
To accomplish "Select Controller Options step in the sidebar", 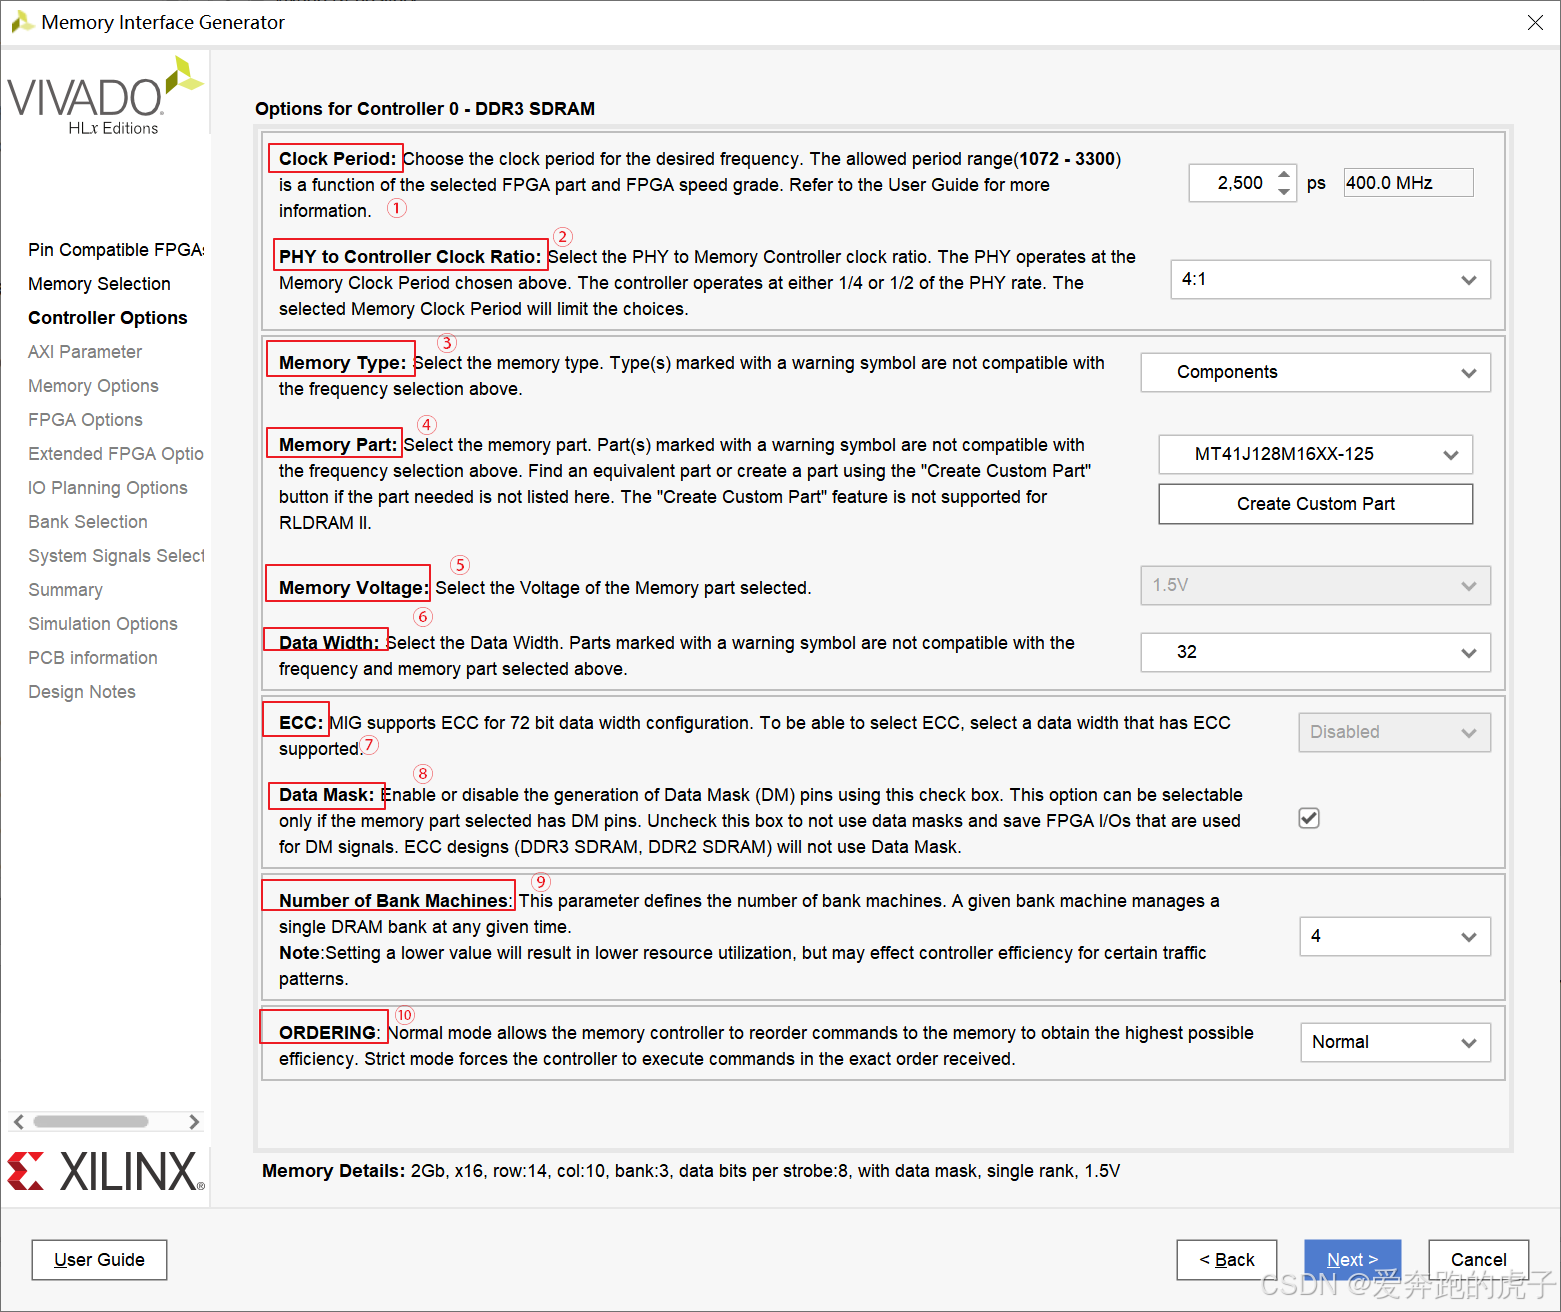I will point(108,318).
